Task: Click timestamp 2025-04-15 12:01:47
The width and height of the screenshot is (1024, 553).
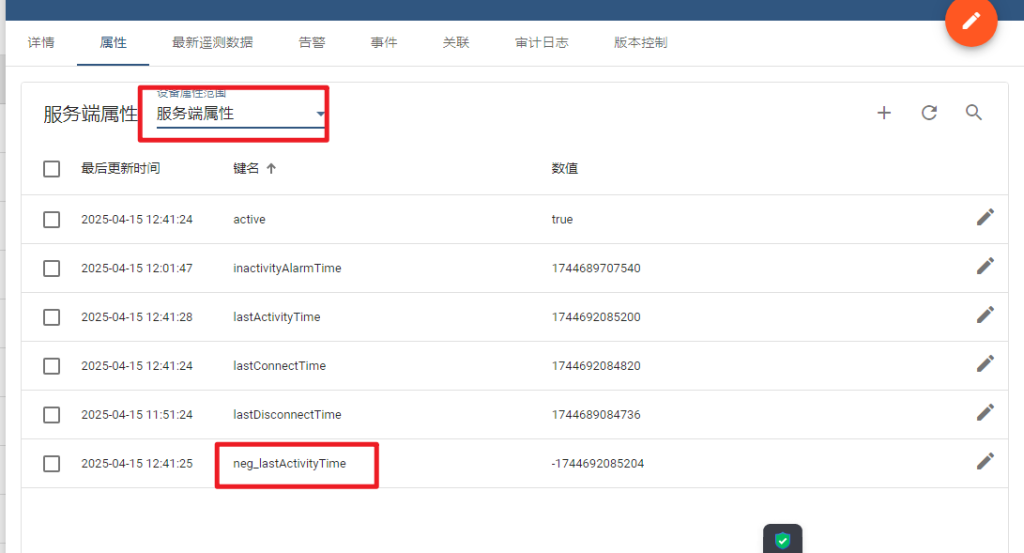Action: (137, 268)
